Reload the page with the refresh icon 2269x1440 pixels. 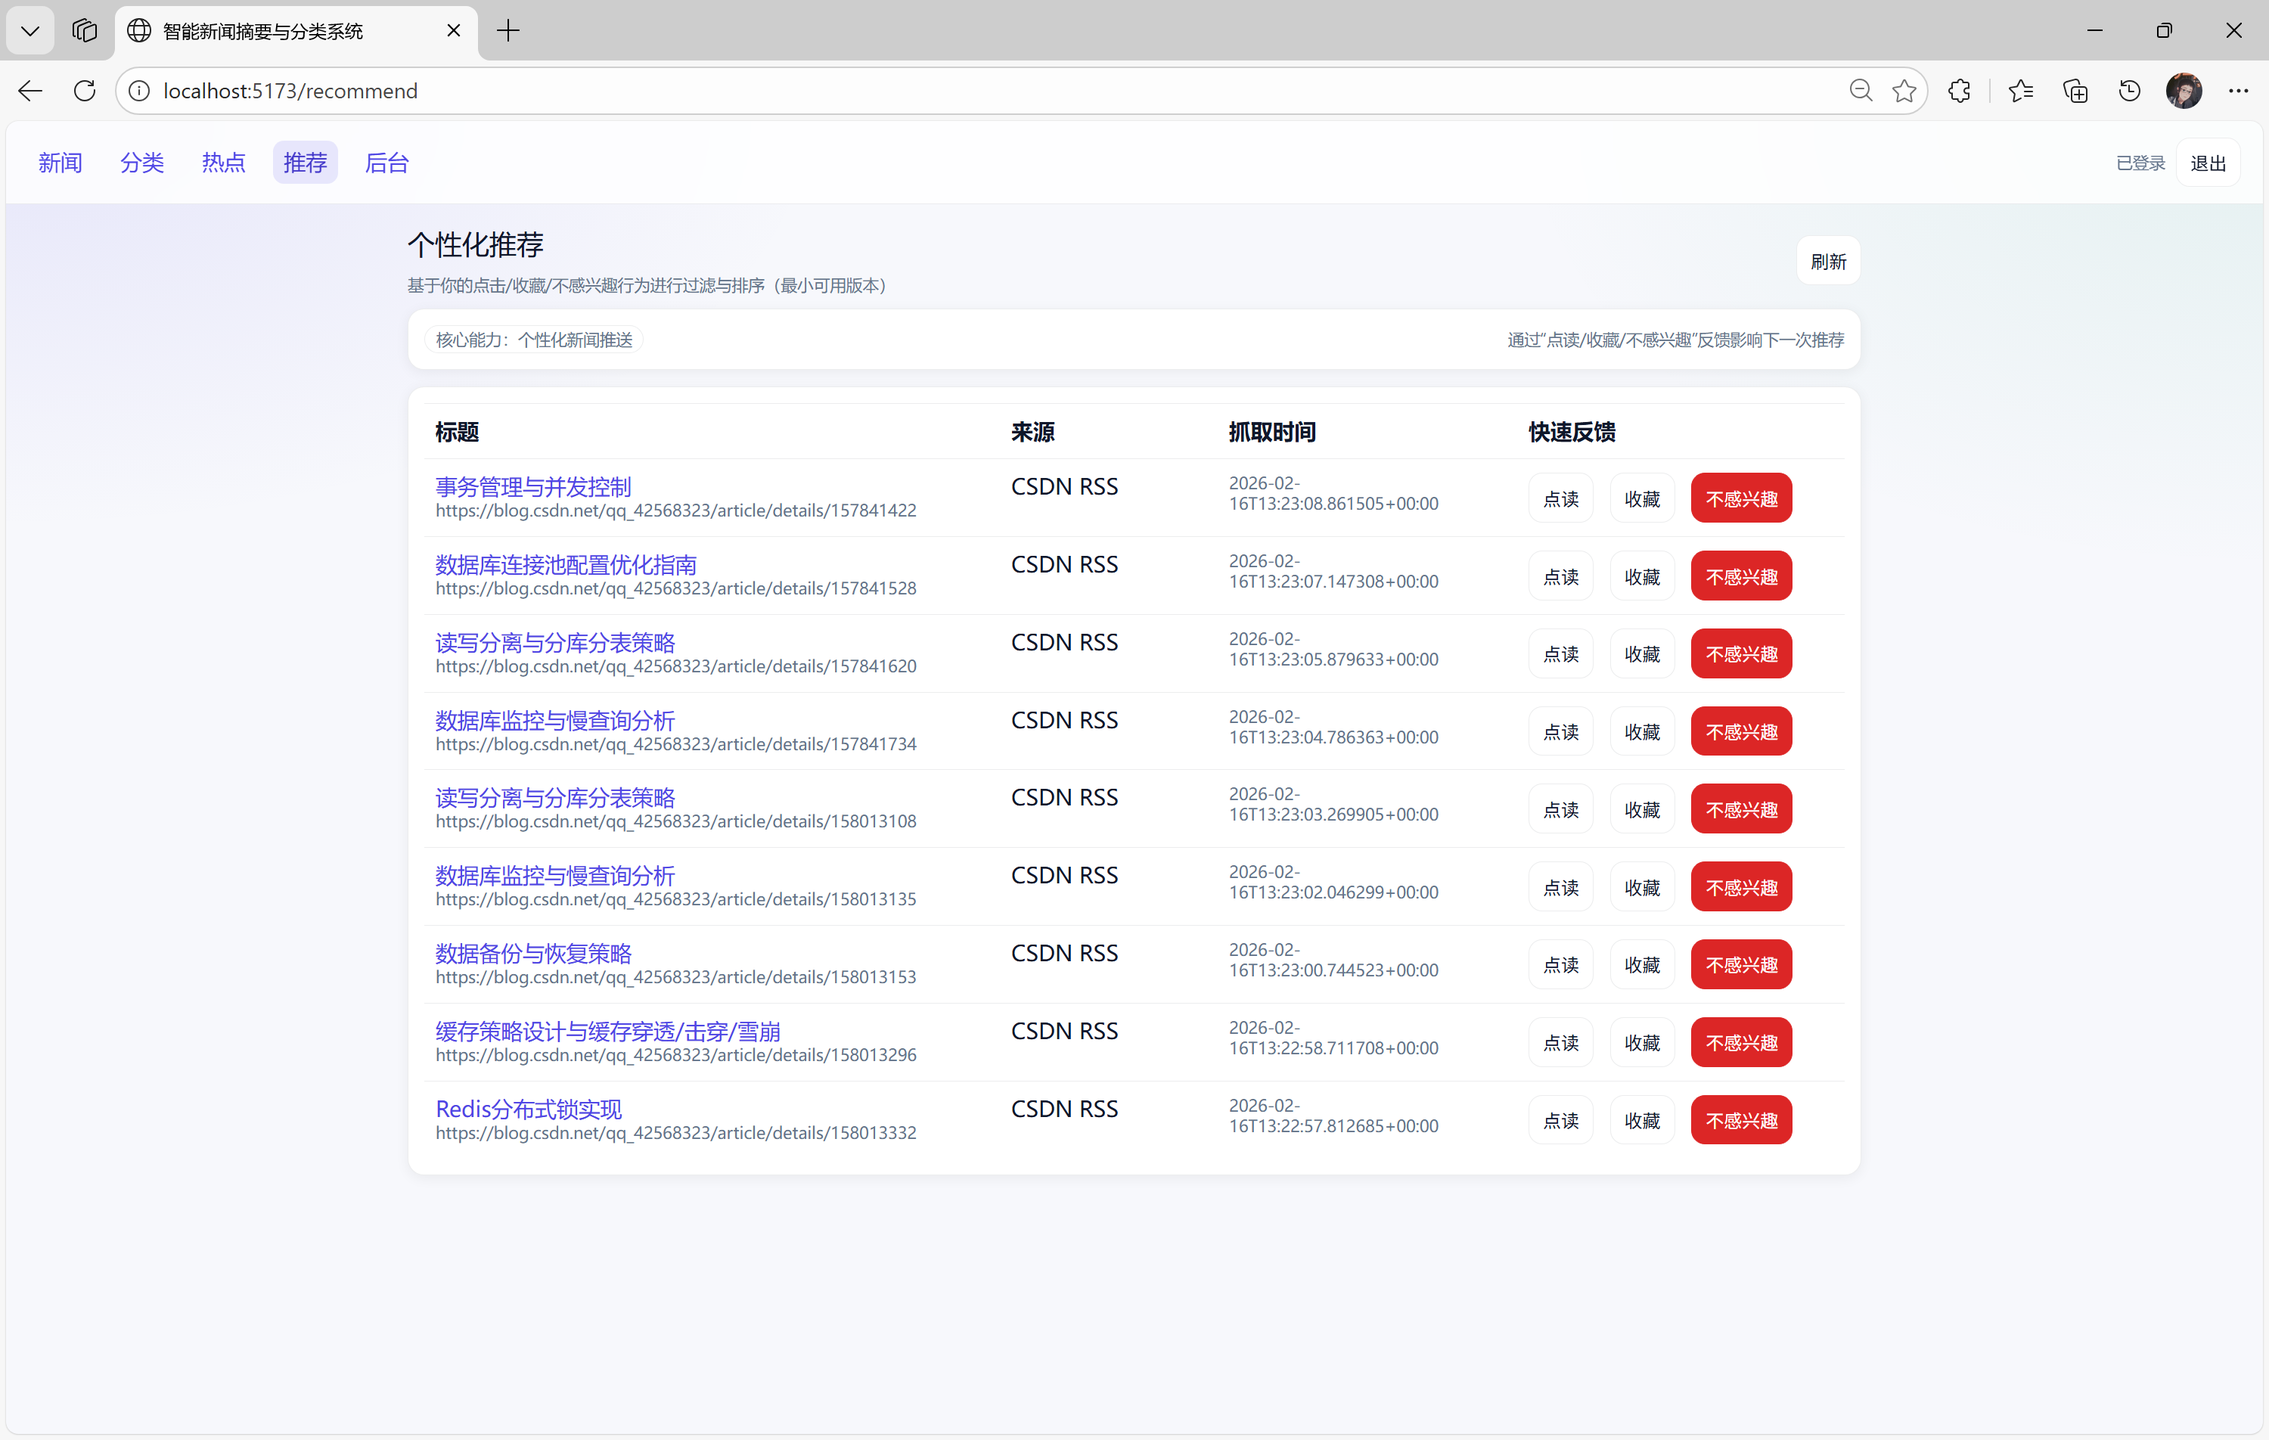click(84, 90)
